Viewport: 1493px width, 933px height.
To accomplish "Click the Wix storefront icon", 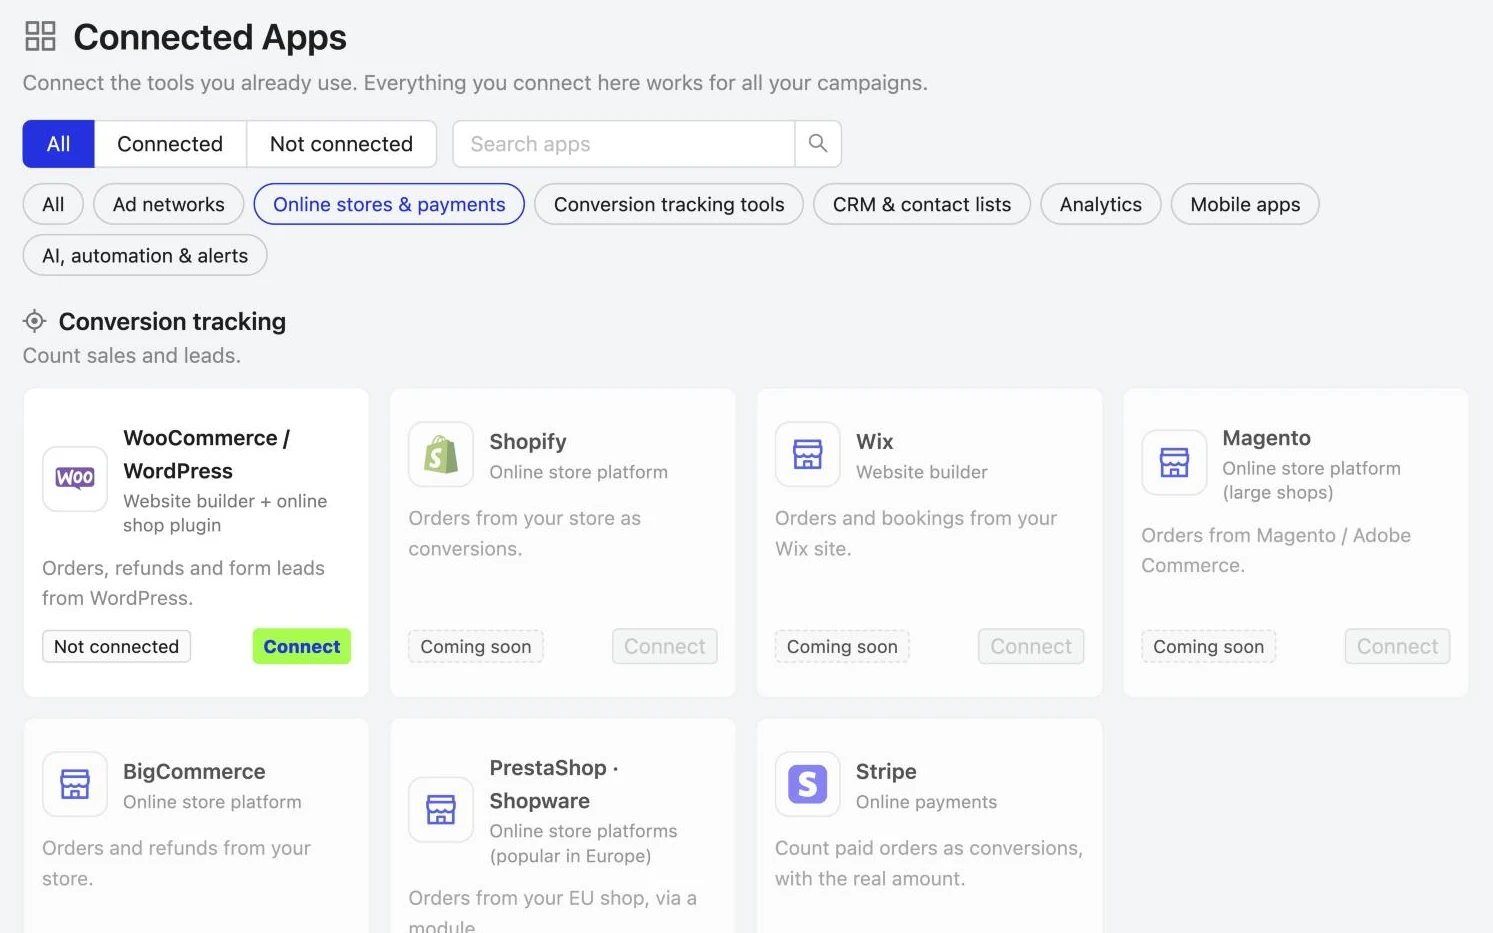I will pos(807,454).
